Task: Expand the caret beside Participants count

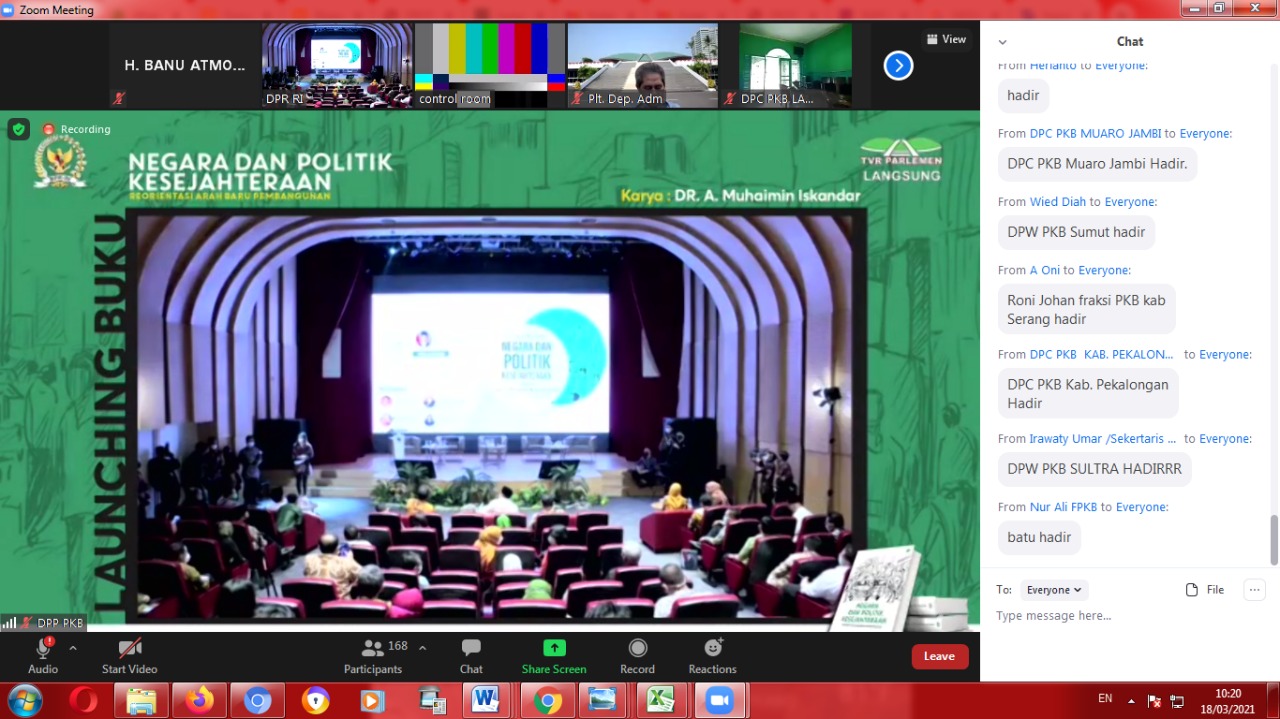Action: 422,648
